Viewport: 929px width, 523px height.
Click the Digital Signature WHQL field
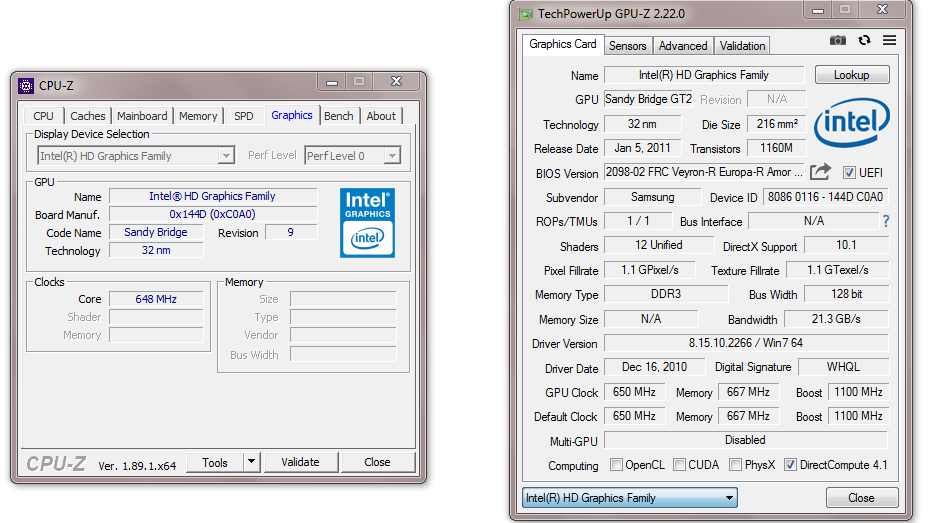coord(843,367)
